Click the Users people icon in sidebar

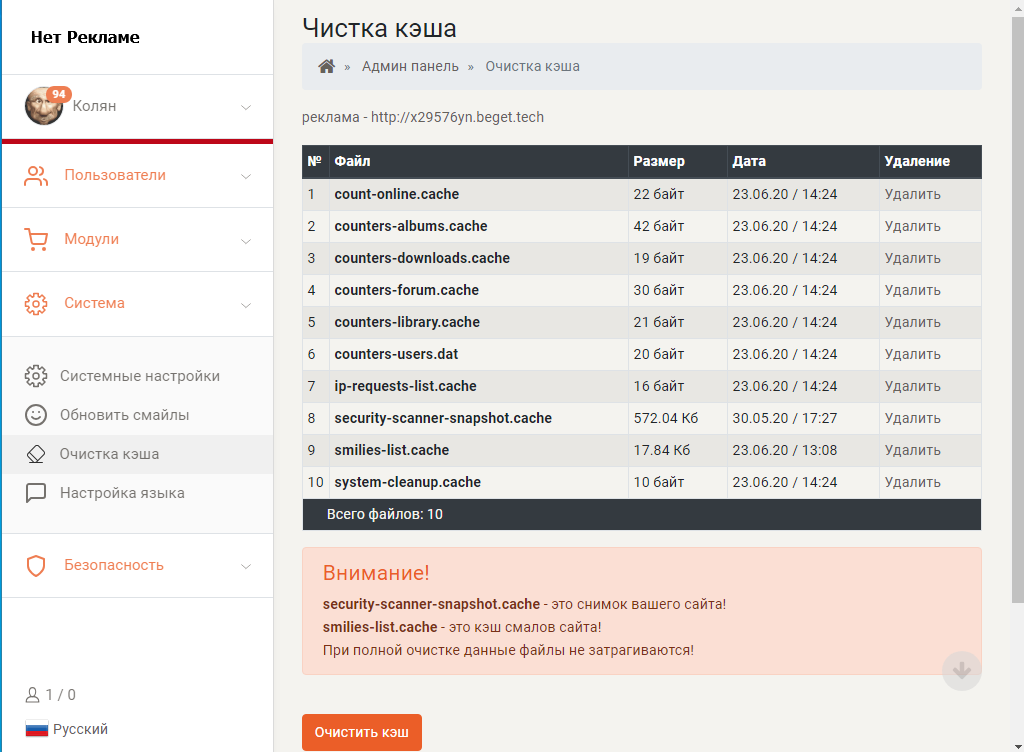coord(36,176)
